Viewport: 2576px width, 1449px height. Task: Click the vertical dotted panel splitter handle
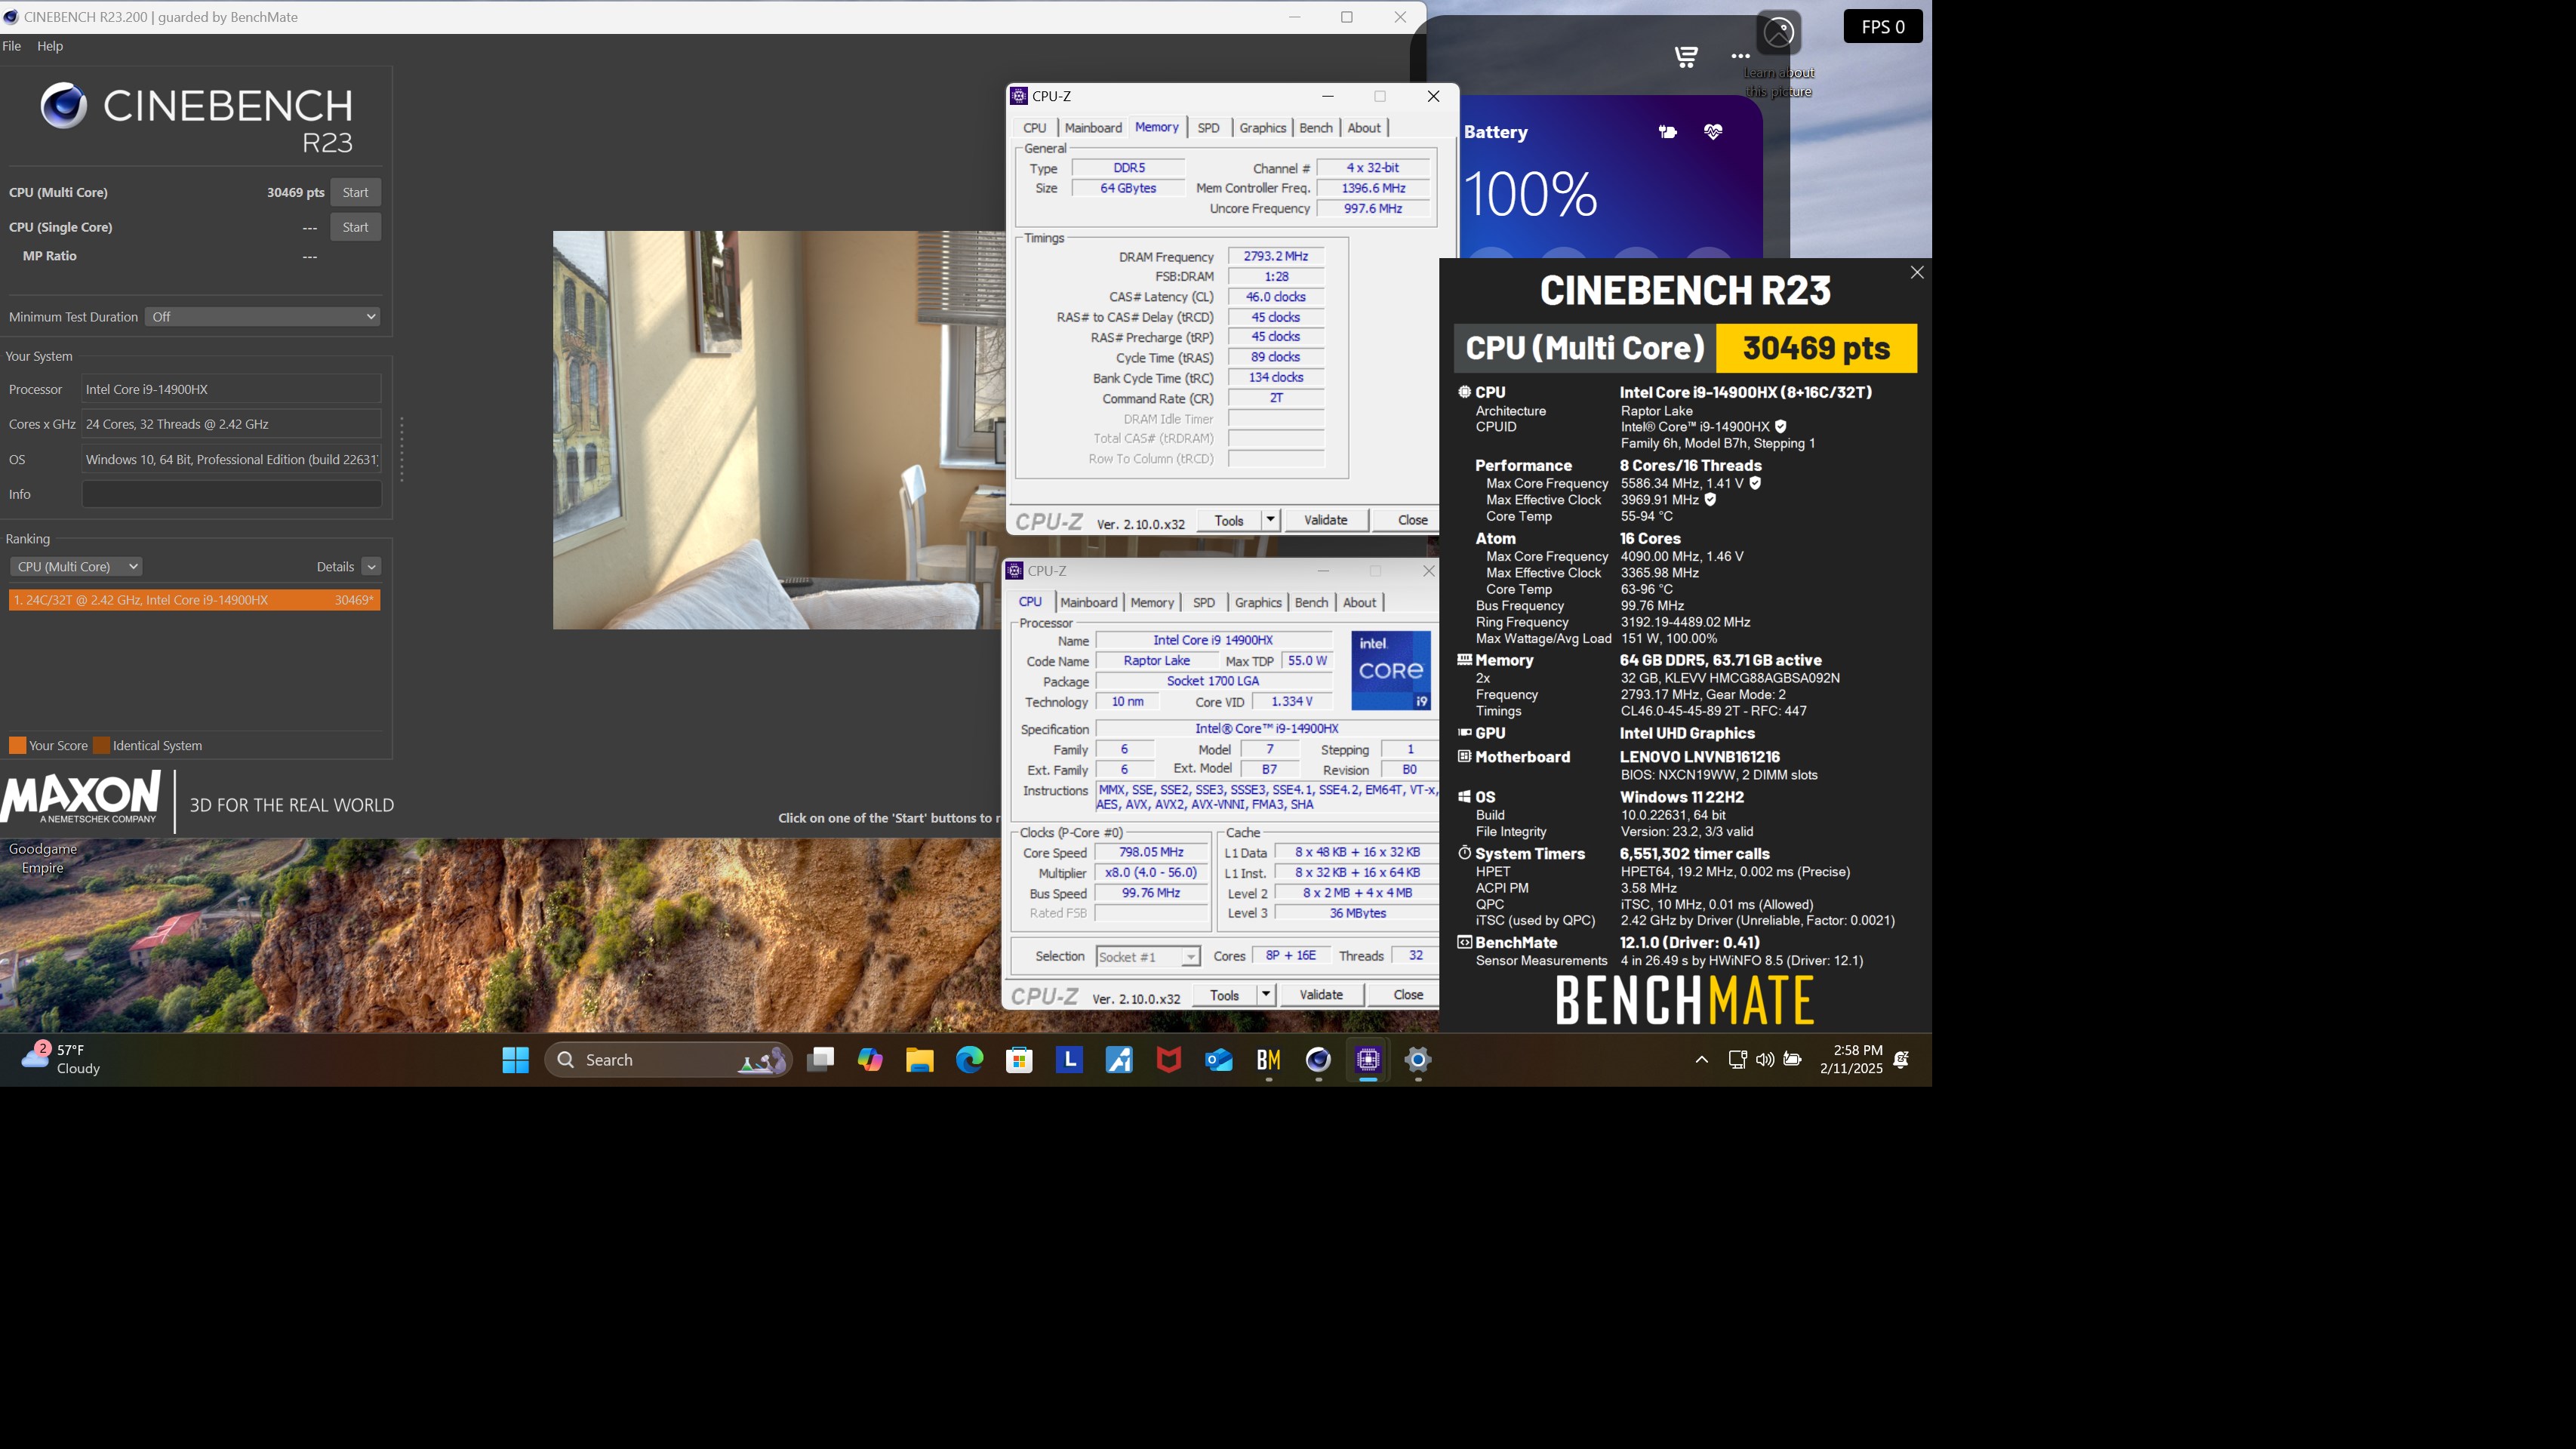(x=402, y=450)
